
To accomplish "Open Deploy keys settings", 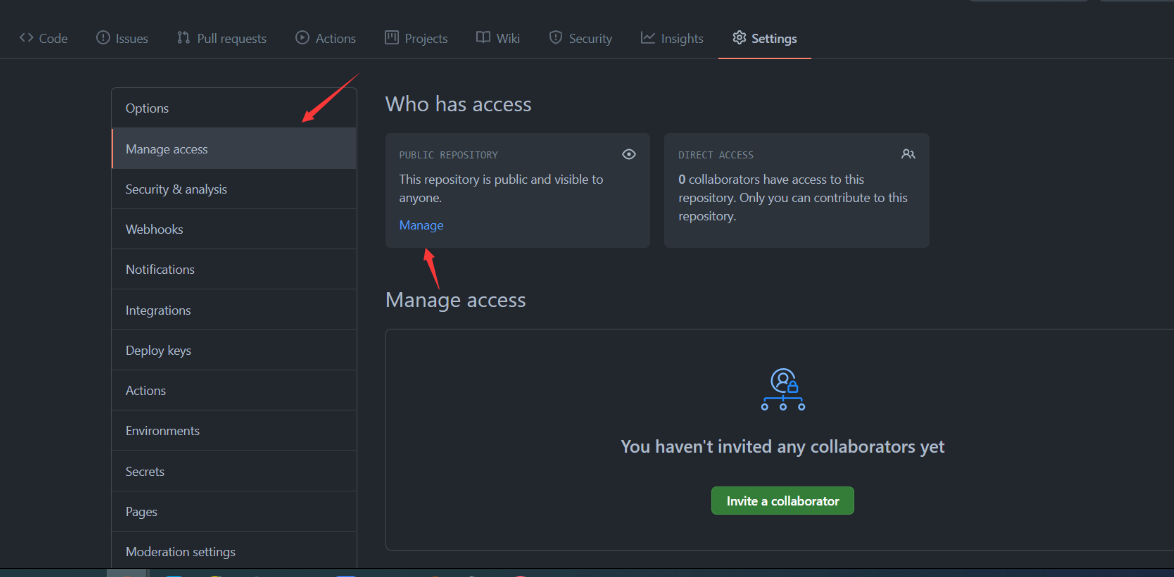I will pos(234,350).
